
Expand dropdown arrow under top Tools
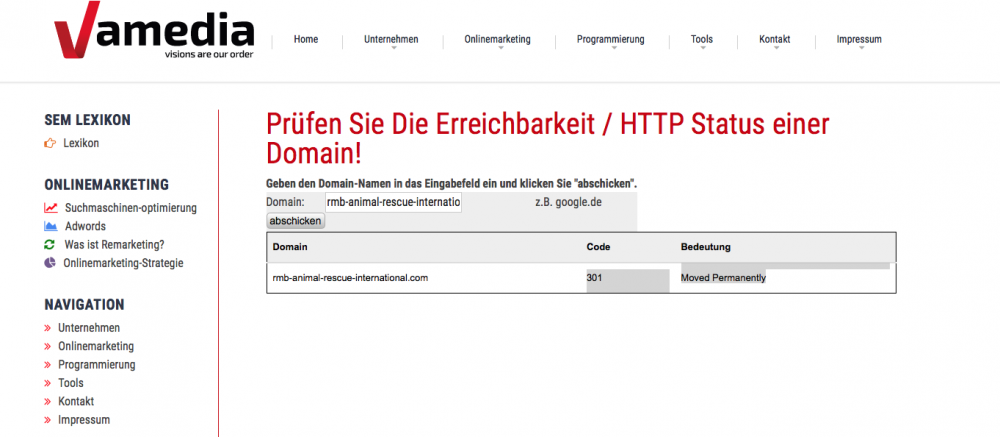pyautogui.click(x=703, y=48)
